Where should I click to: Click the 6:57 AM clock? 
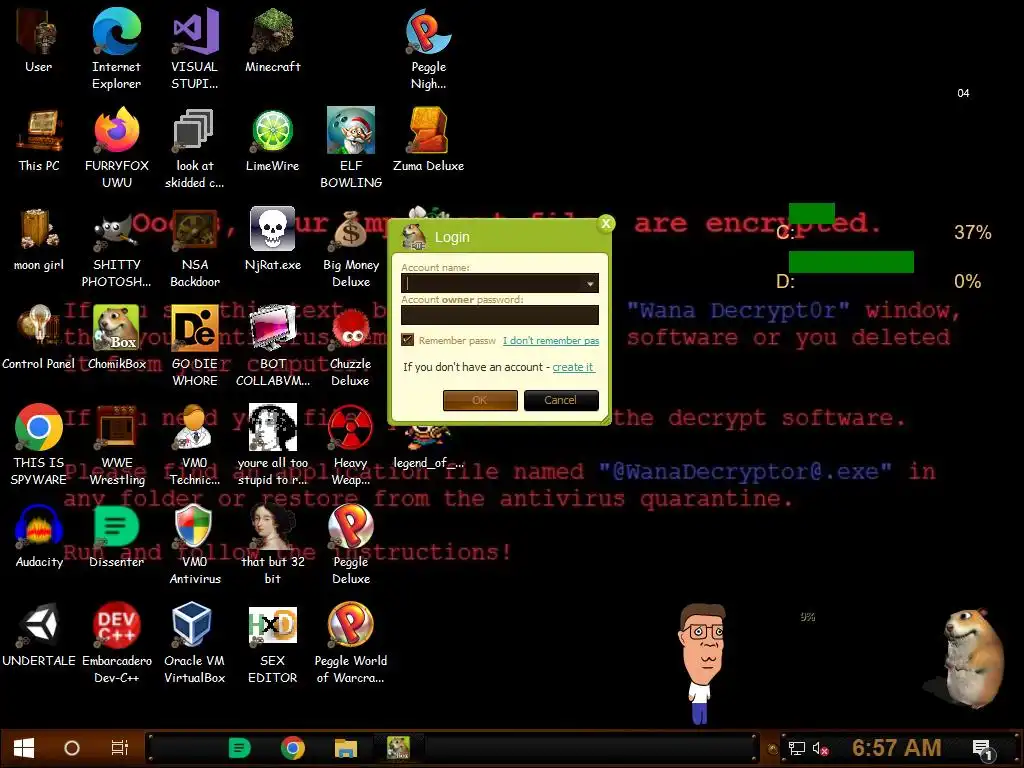tap(897, 748)
